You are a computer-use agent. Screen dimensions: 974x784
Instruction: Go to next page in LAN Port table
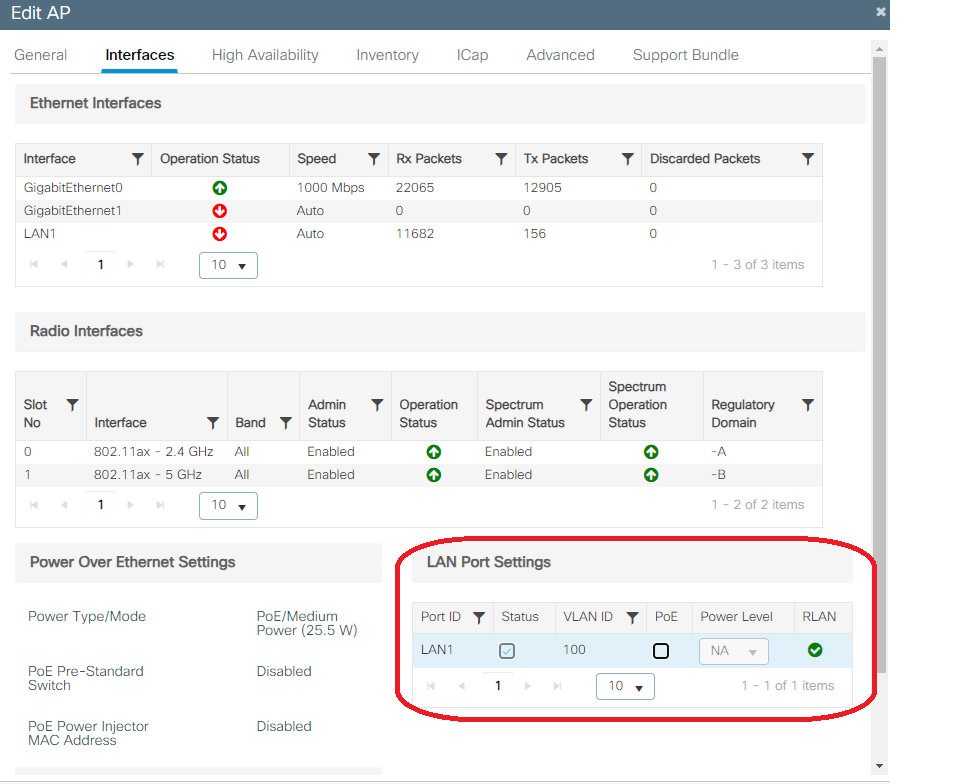pos(527,686)
